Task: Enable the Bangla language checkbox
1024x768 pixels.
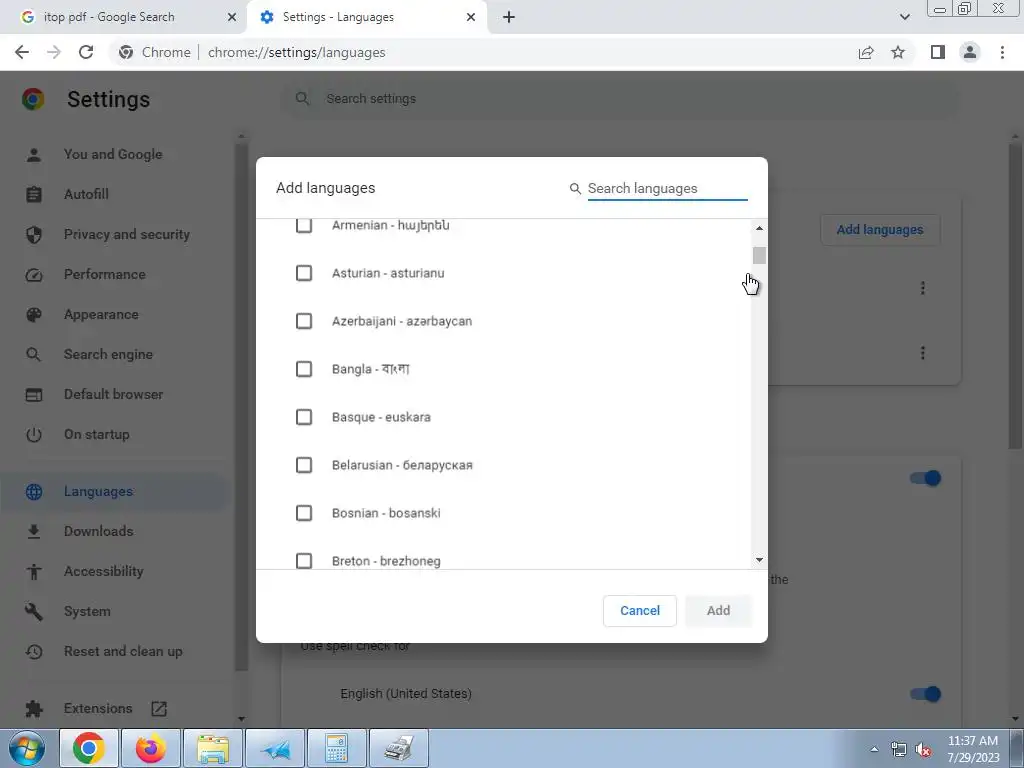Action: pos(304,369)
